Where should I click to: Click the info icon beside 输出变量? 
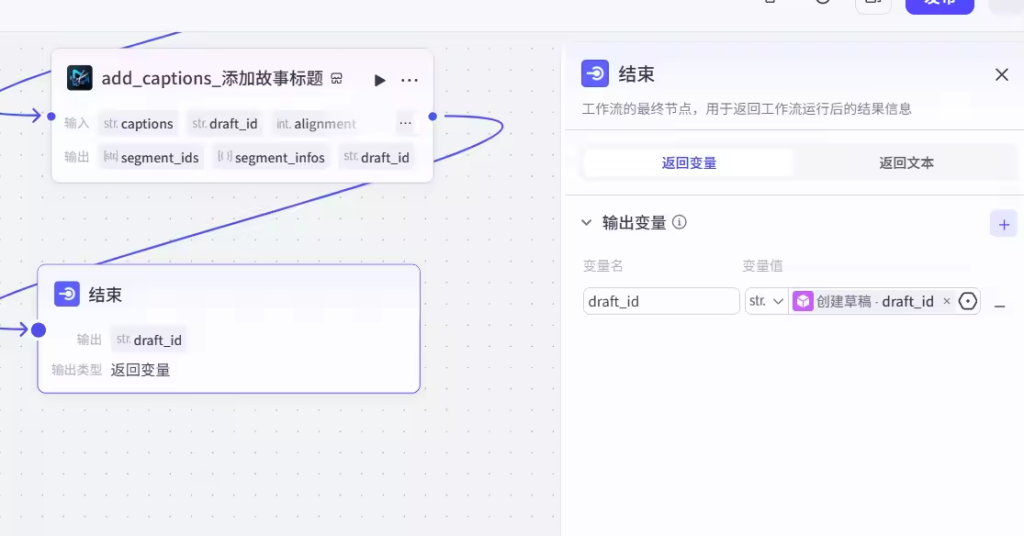click(x=680, y=223)
